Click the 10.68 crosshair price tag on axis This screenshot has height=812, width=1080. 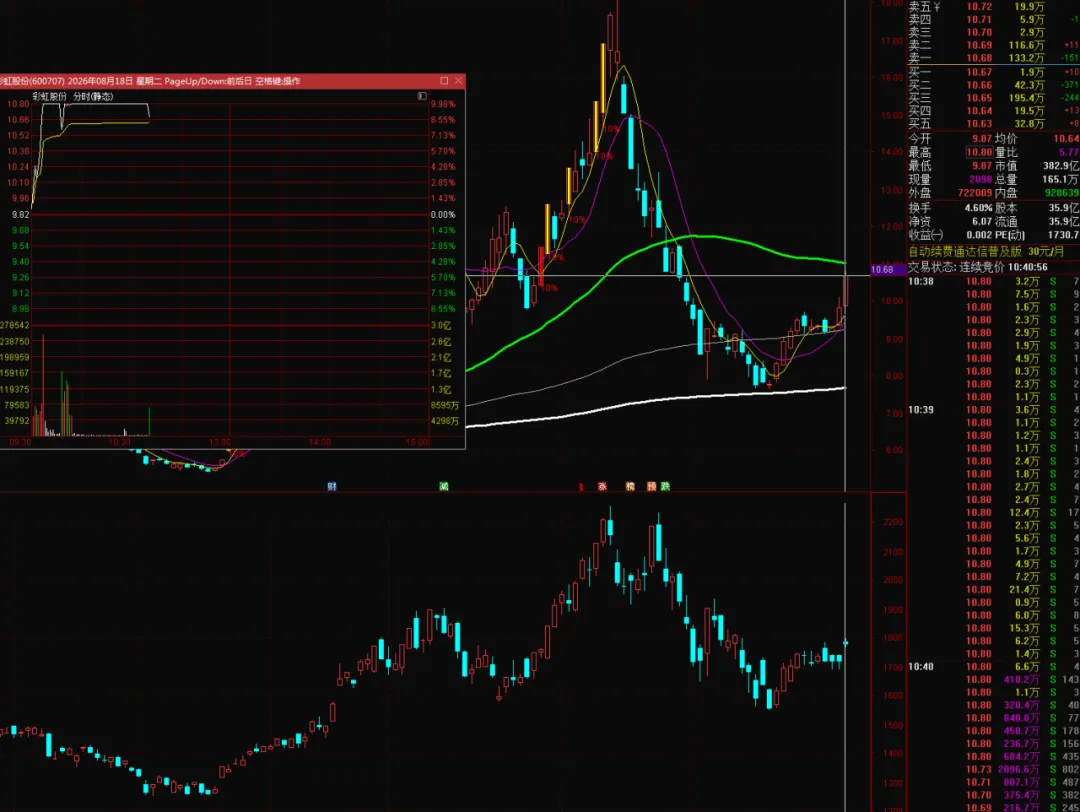[888, 269]
